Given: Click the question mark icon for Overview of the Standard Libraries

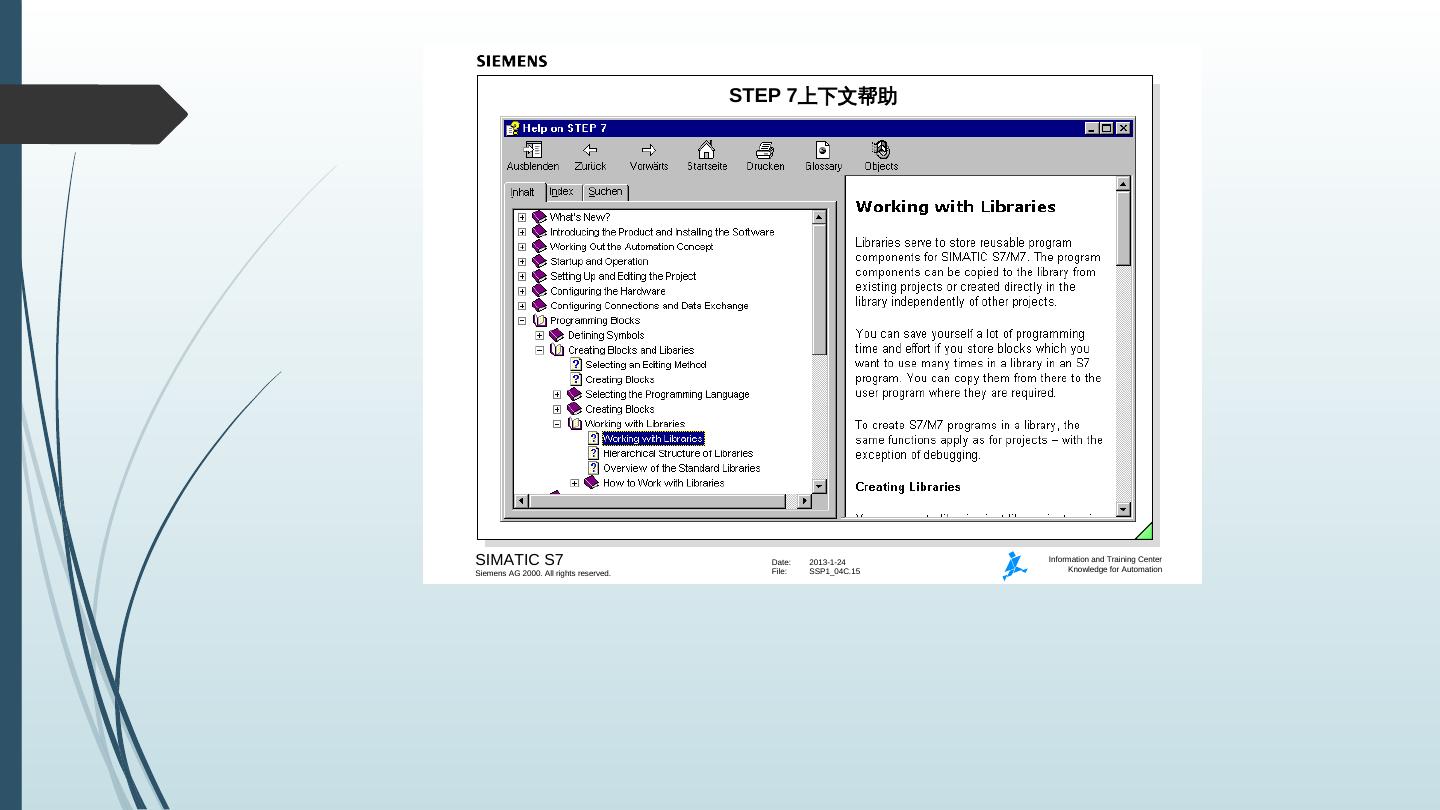Looking at the screenshot, I should [593, 468].
